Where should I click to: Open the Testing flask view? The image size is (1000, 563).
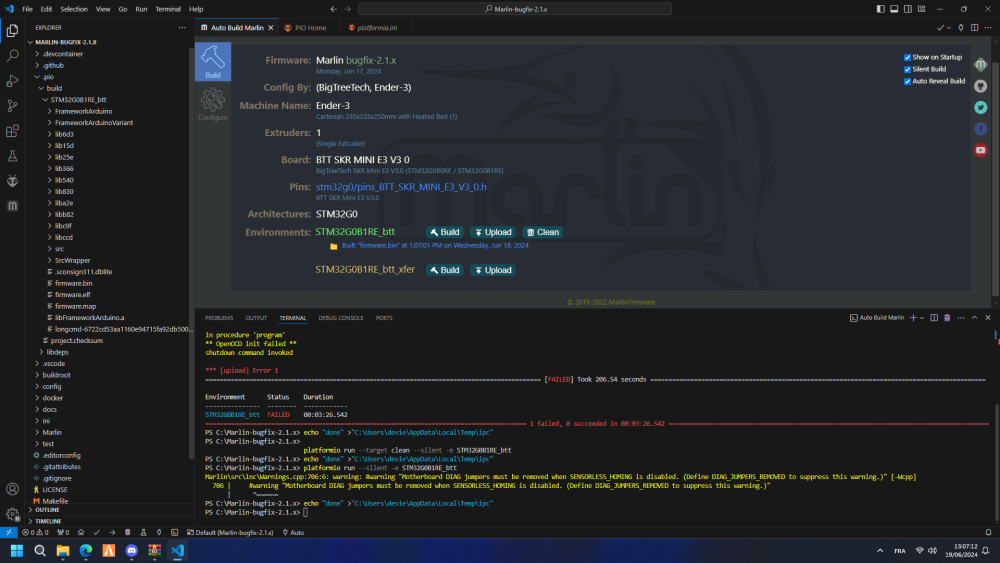(x=12, y=156)
